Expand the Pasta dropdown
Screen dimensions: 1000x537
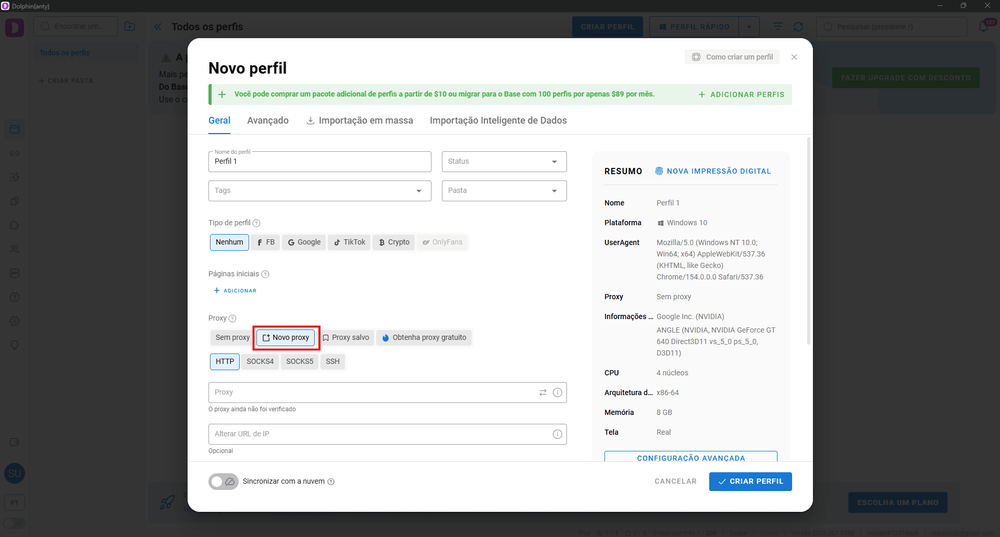504,191
